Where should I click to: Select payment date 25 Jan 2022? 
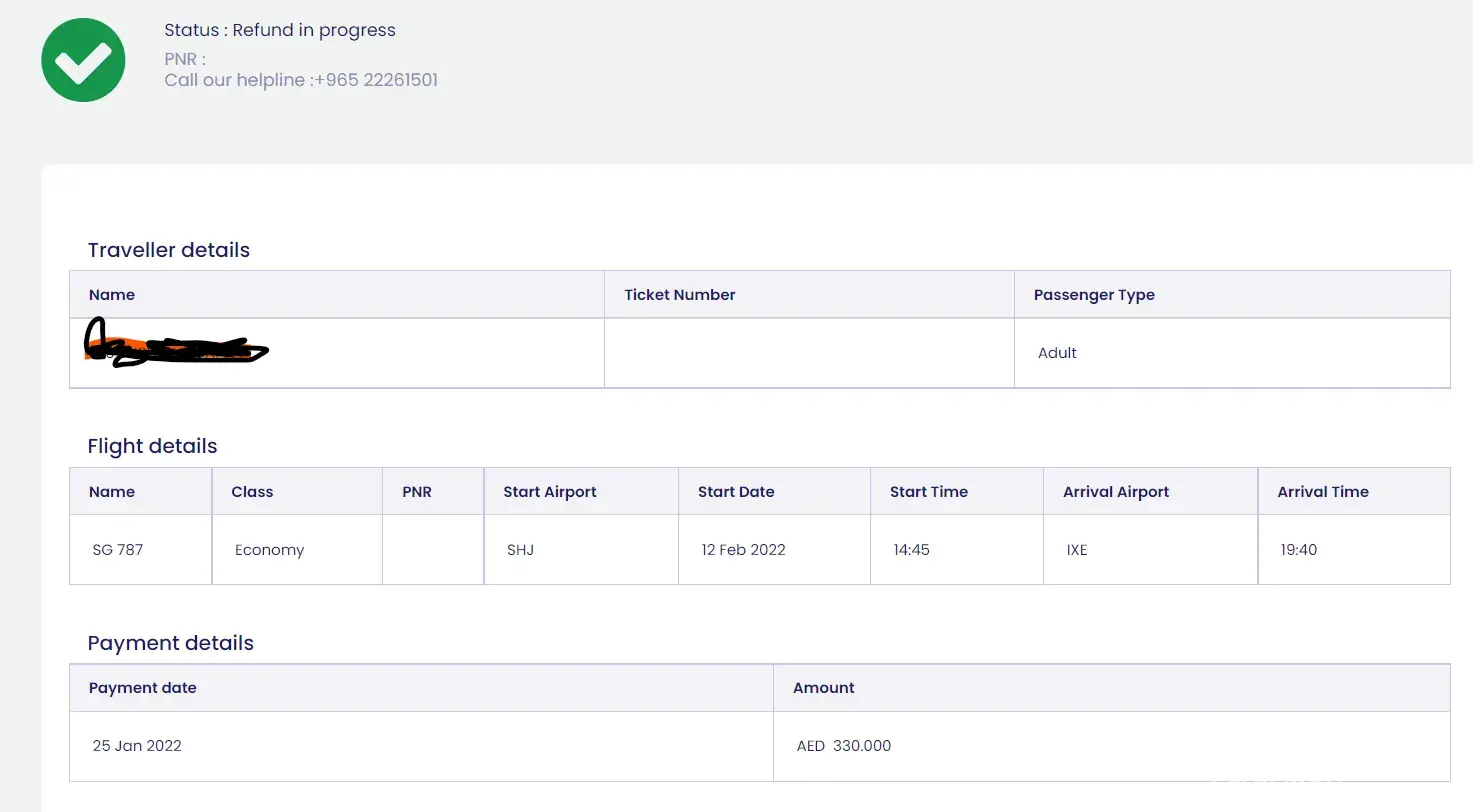137,746
